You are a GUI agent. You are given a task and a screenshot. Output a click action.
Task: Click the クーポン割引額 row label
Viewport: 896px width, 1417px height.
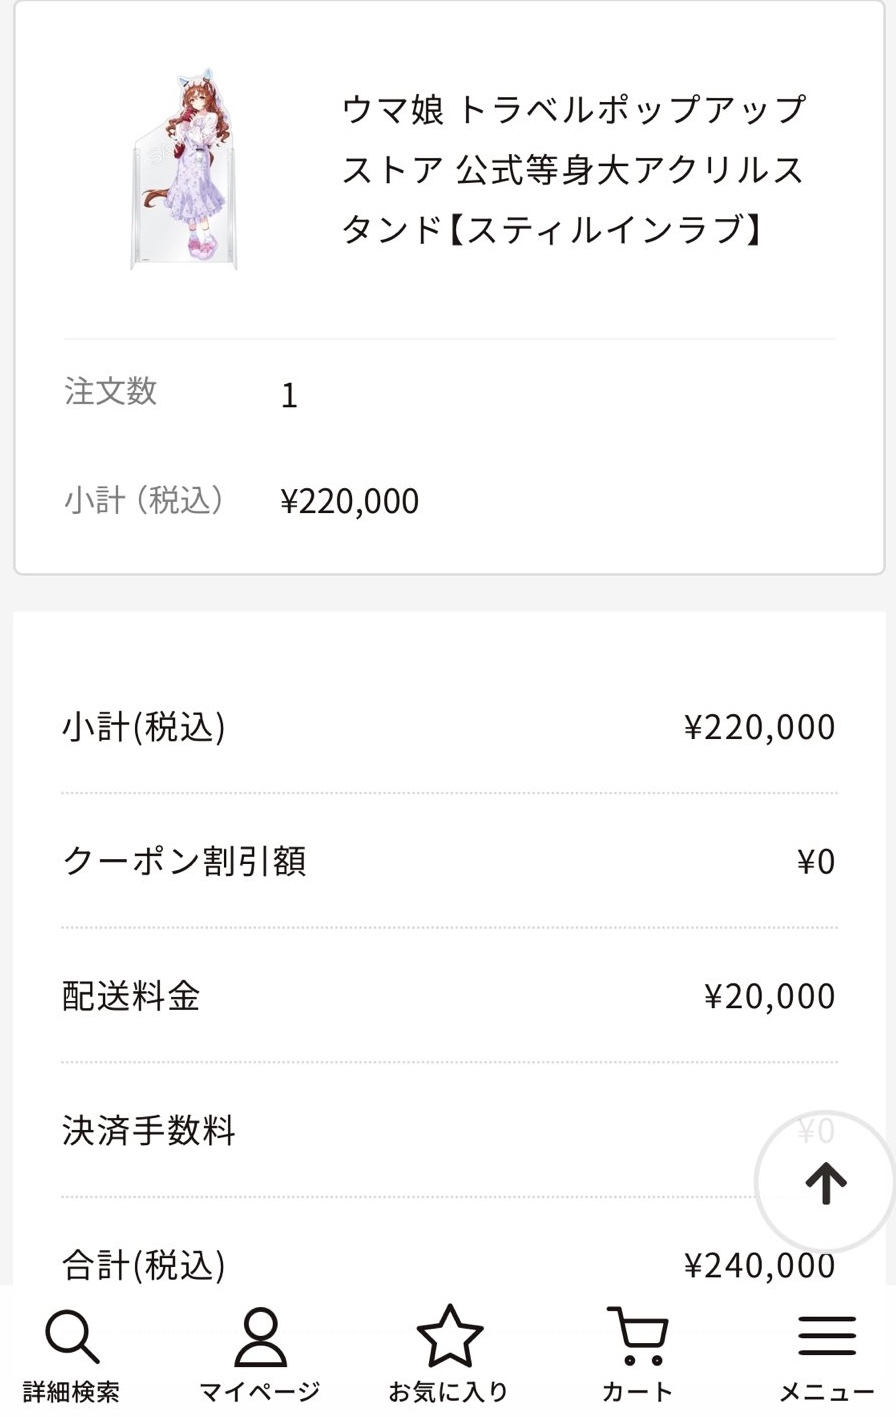click(184, 861)
